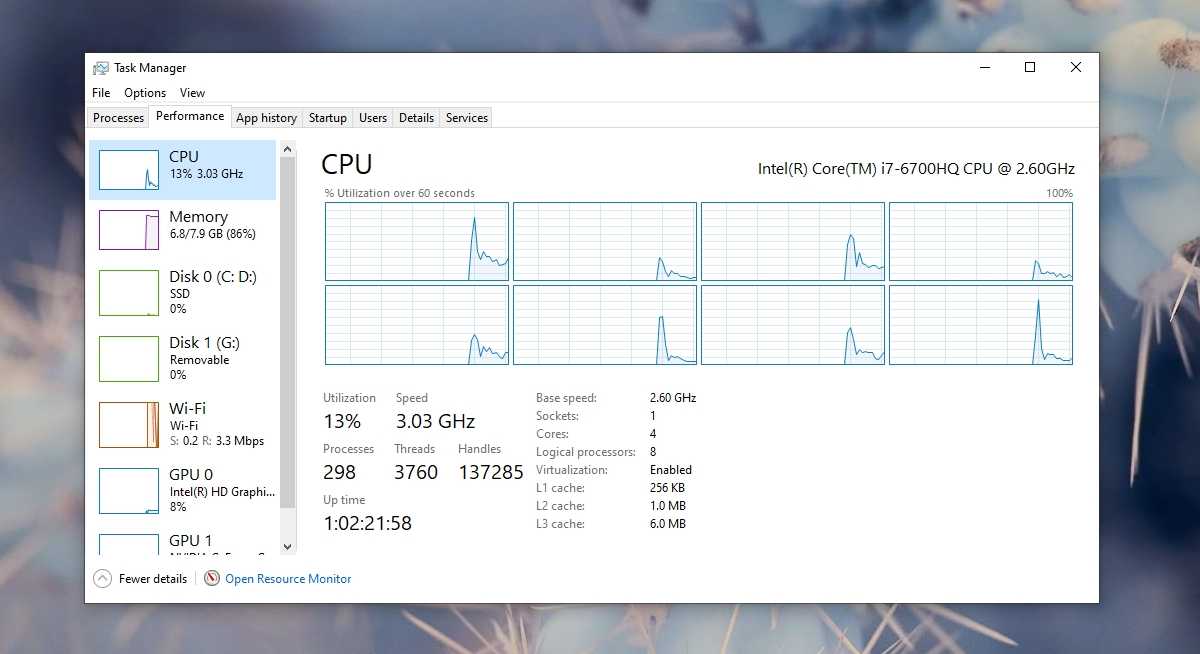Click the first logical processor graph
The height and width of the screenshot is (654, 1200).
pyautogui.click(x=417, y=241)
